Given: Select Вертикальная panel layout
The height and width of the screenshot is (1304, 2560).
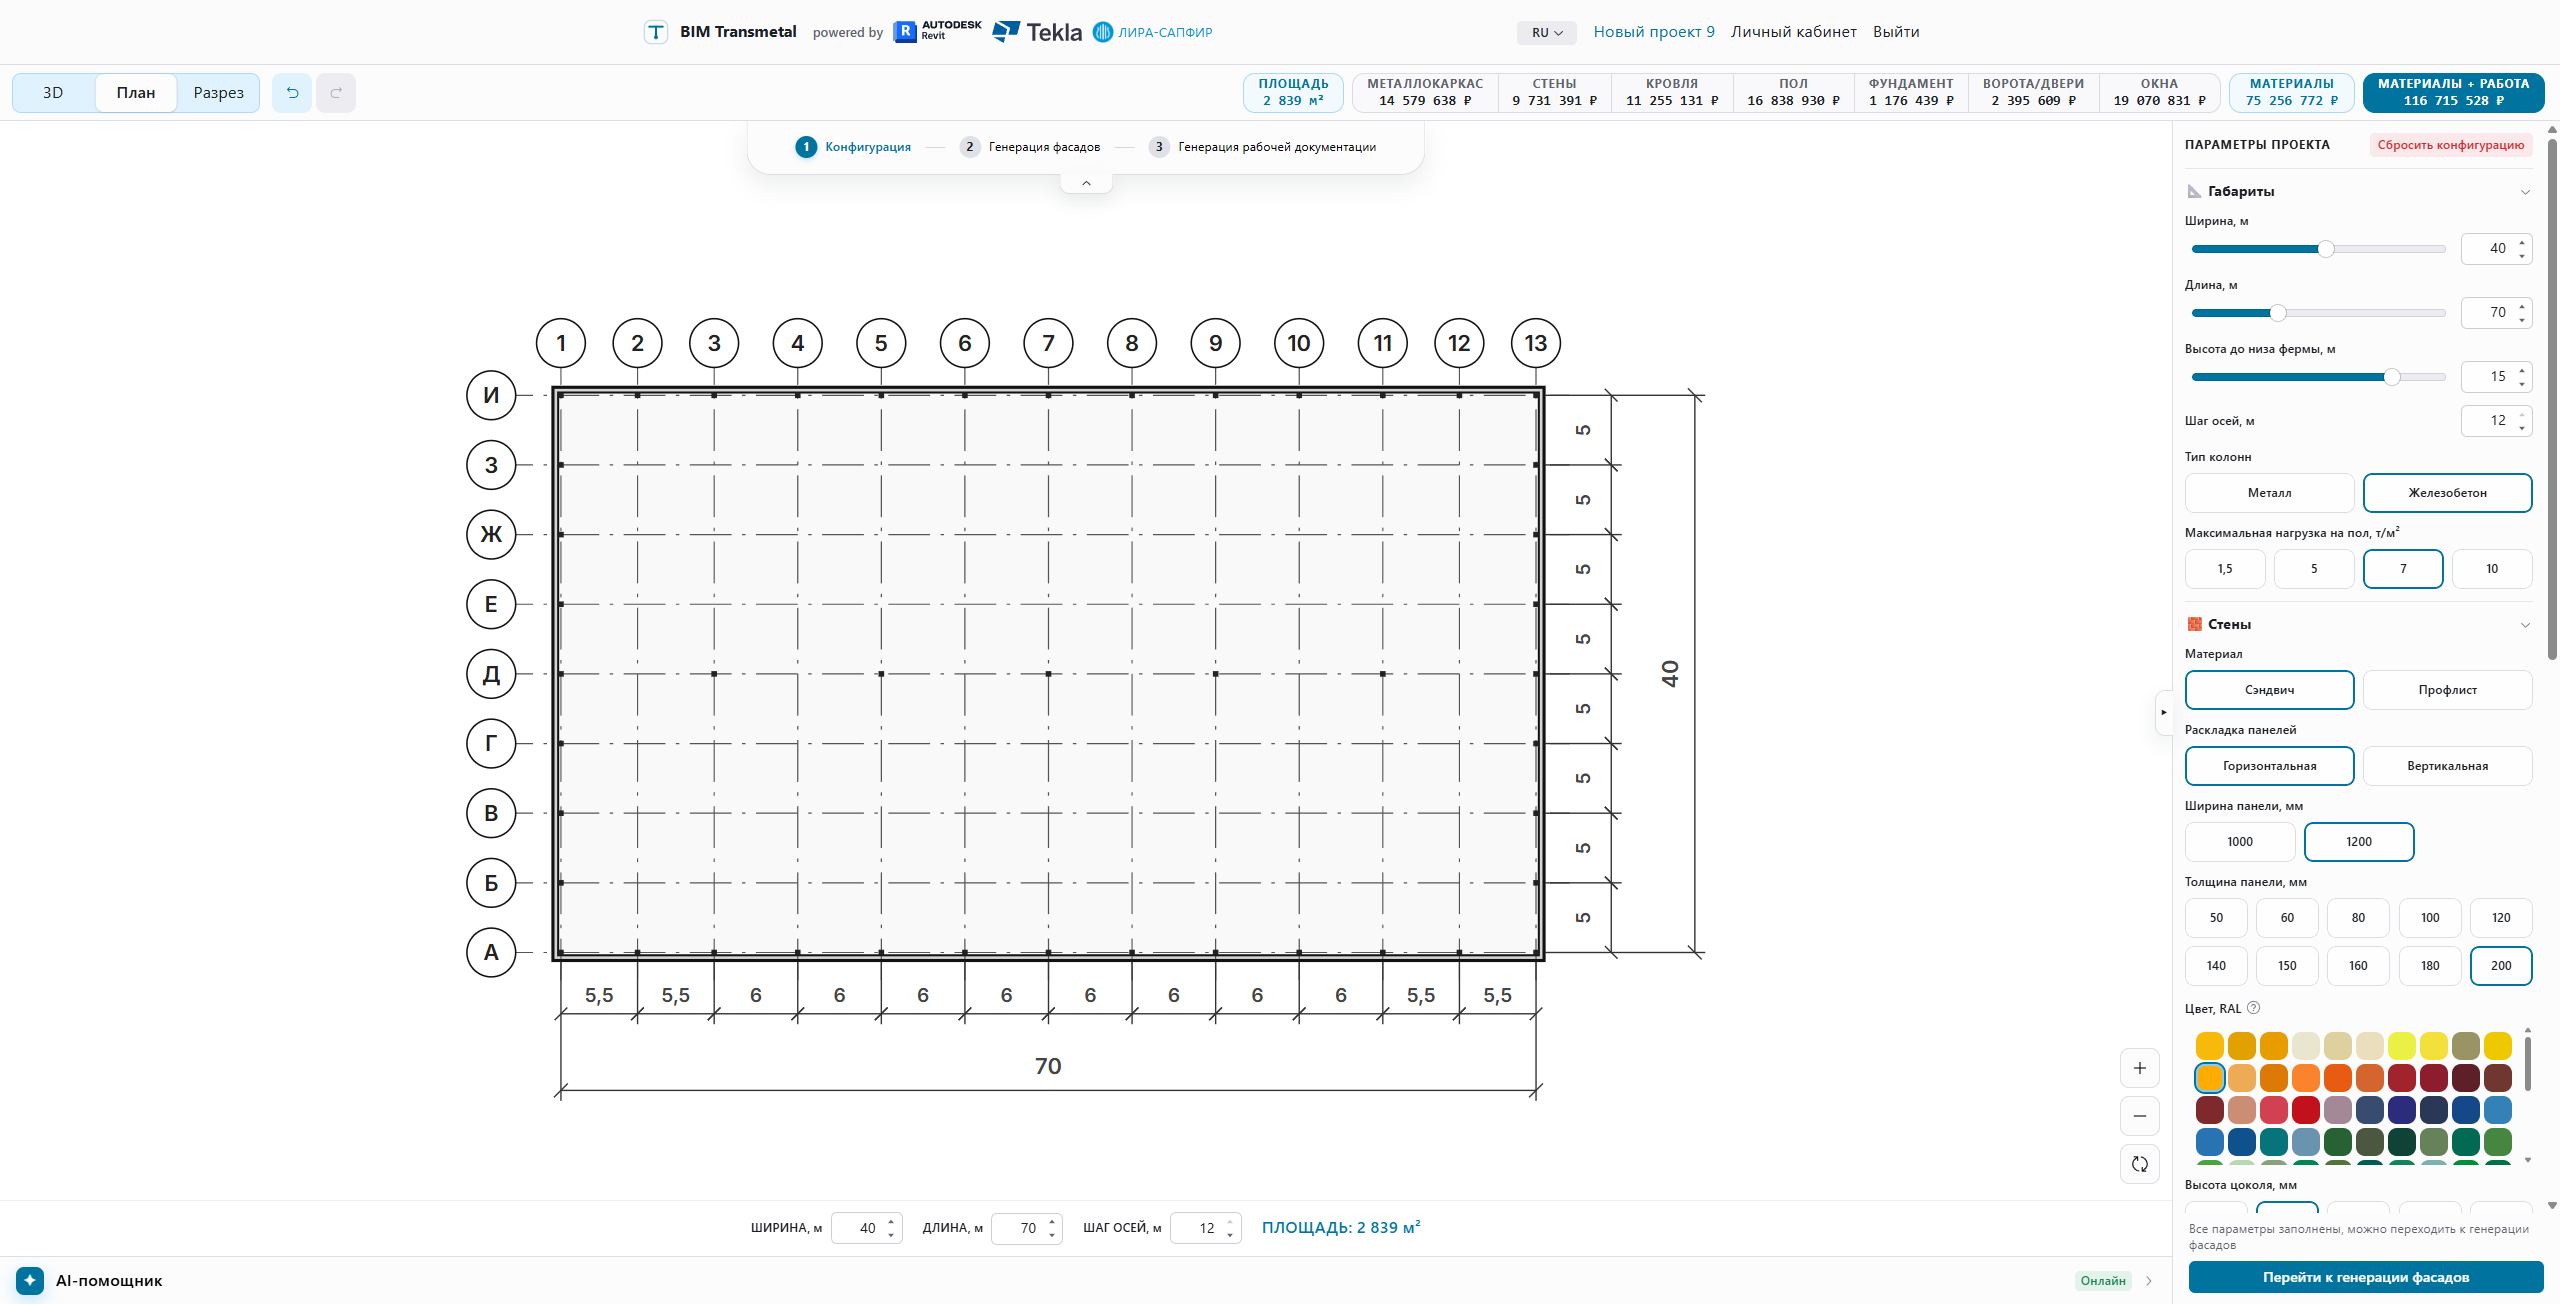Looking at the screenshot, I should [x=2447, y=766].
